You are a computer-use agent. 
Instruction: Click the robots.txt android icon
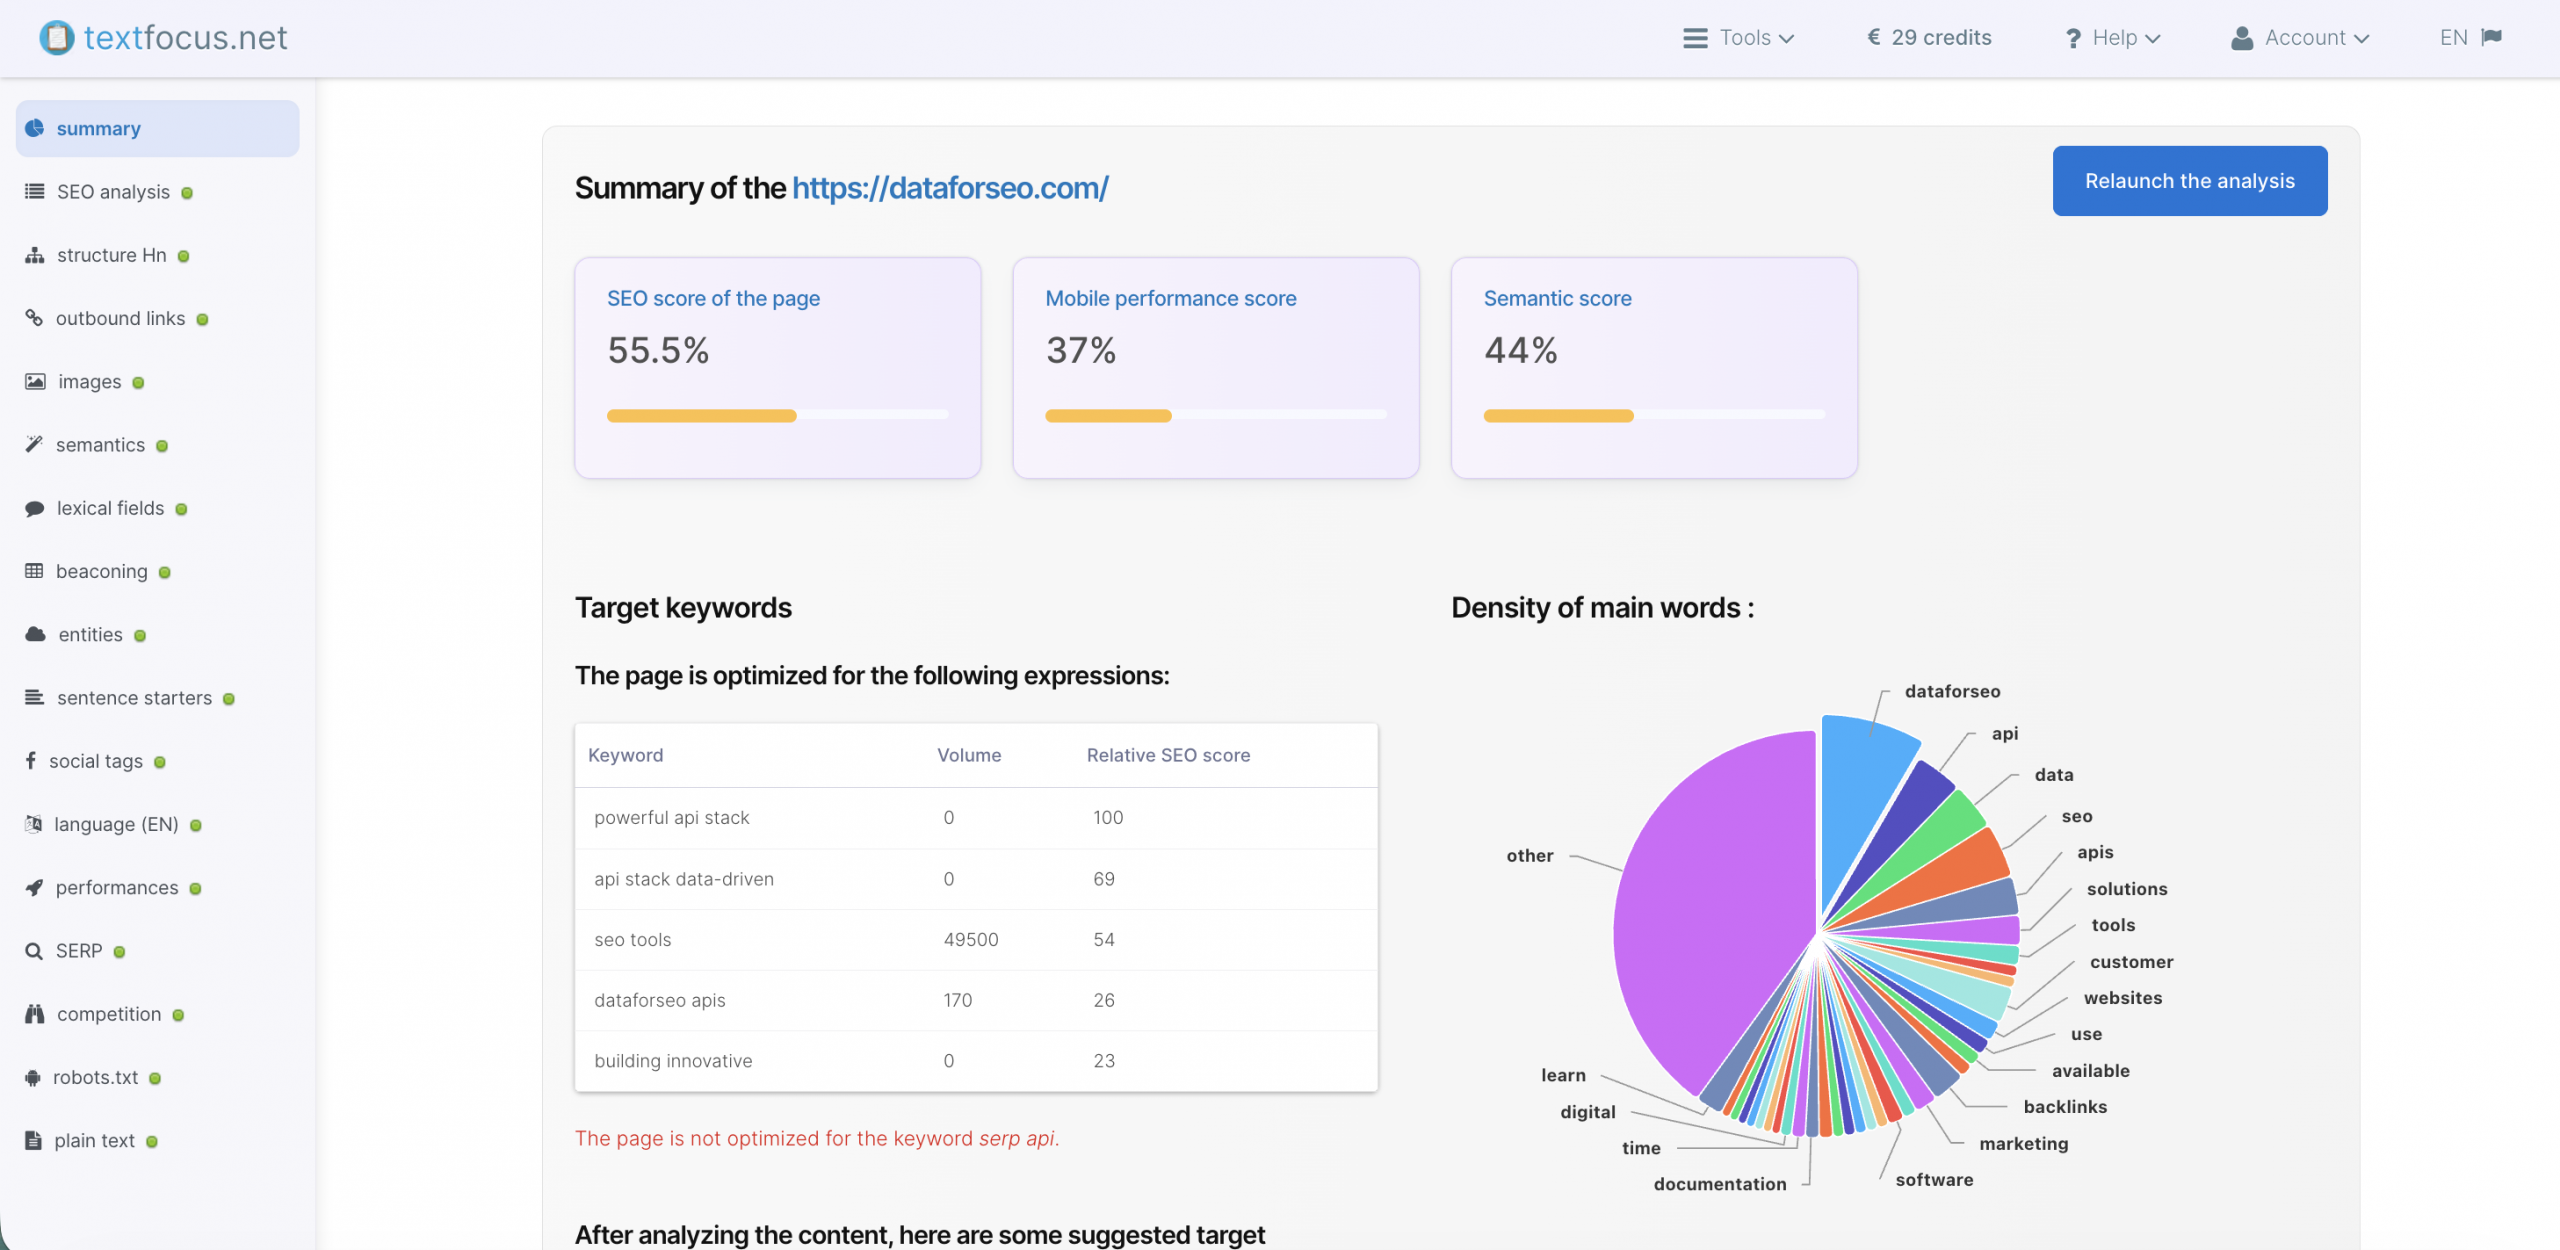(x=33, y=1078)
